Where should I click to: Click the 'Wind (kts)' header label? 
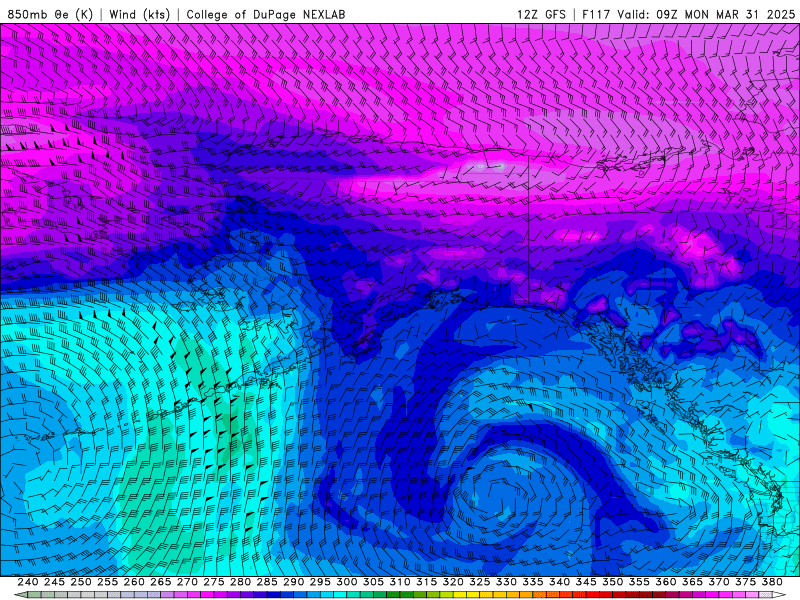[x=139, y=14]
